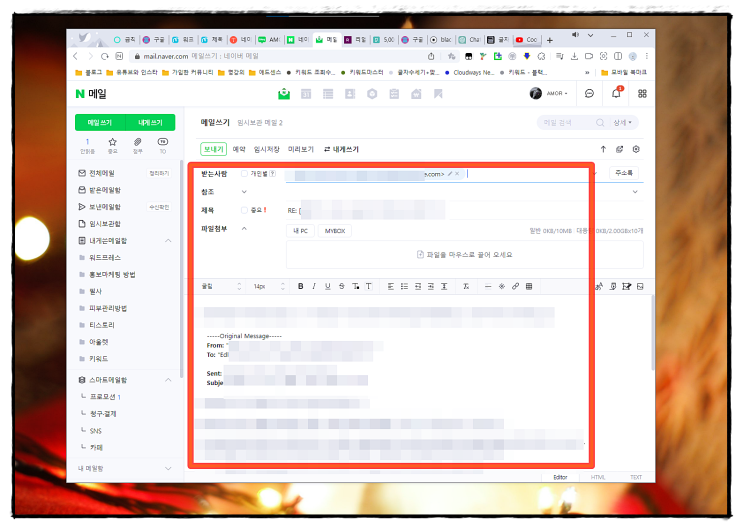Open the 보낸메일함 sent folder
This screenshot has width=743, height=529.
click(105, 207)
